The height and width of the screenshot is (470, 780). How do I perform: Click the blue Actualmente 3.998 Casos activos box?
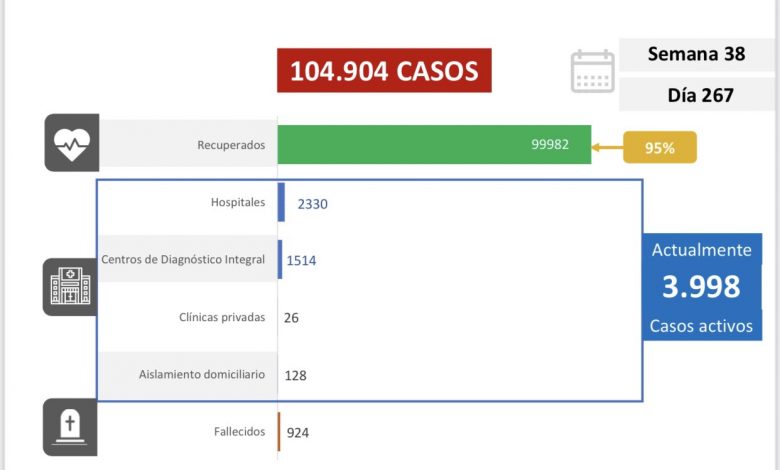(702, 287)
